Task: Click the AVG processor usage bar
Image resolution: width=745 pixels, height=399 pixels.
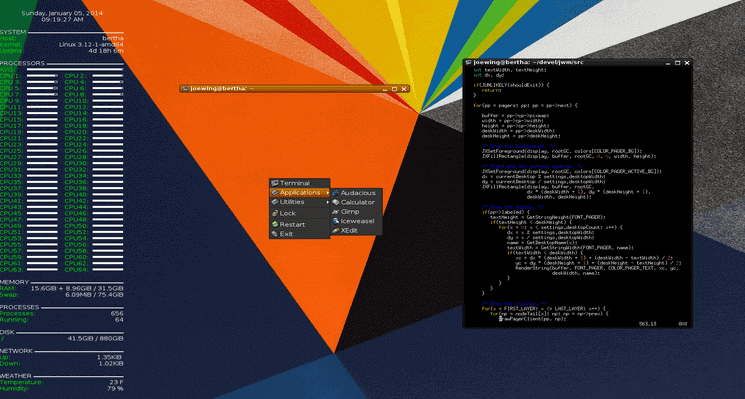Action: 75,70
